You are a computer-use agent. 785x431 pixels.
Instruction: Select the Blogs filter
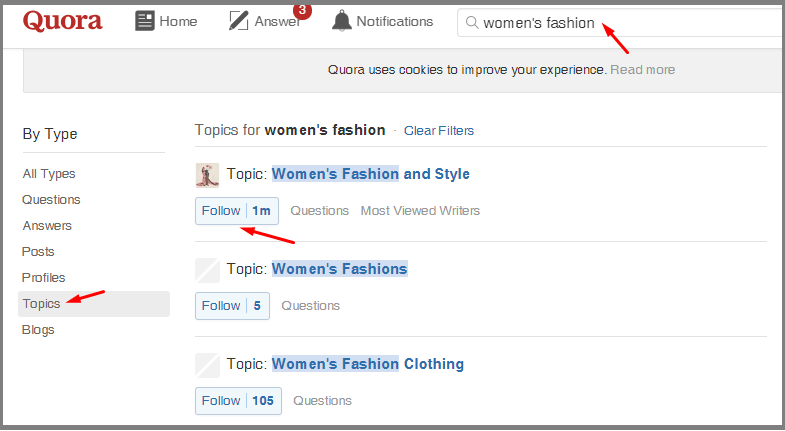[38, 330]
